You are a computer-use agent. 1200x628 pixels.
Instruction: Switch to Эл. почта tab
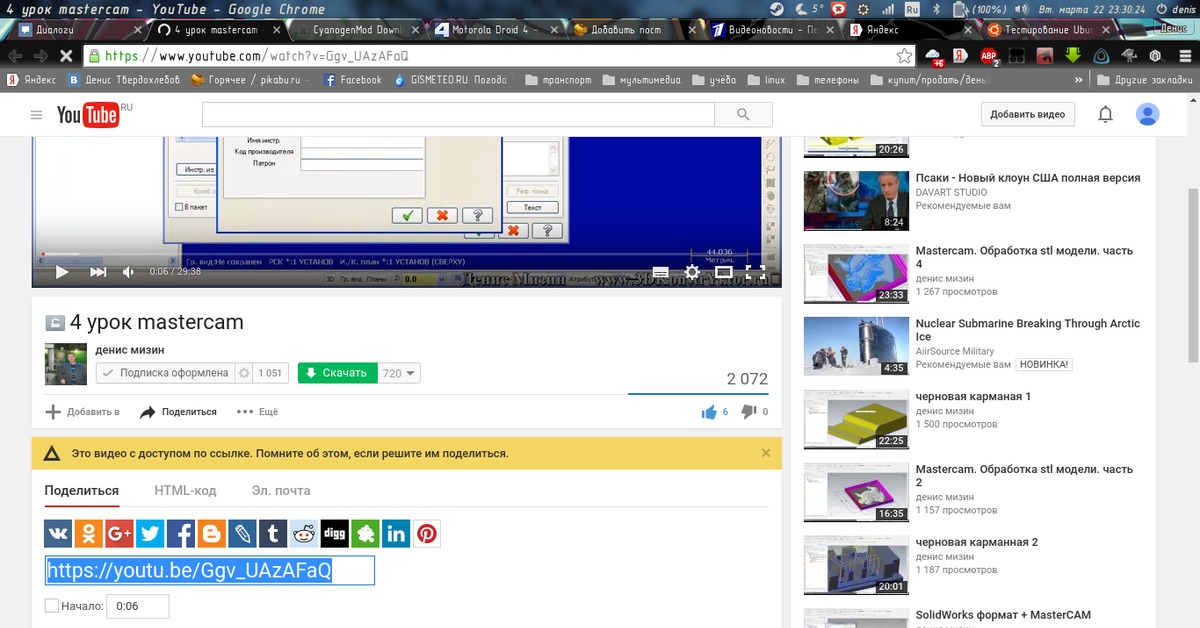[281, 491]
